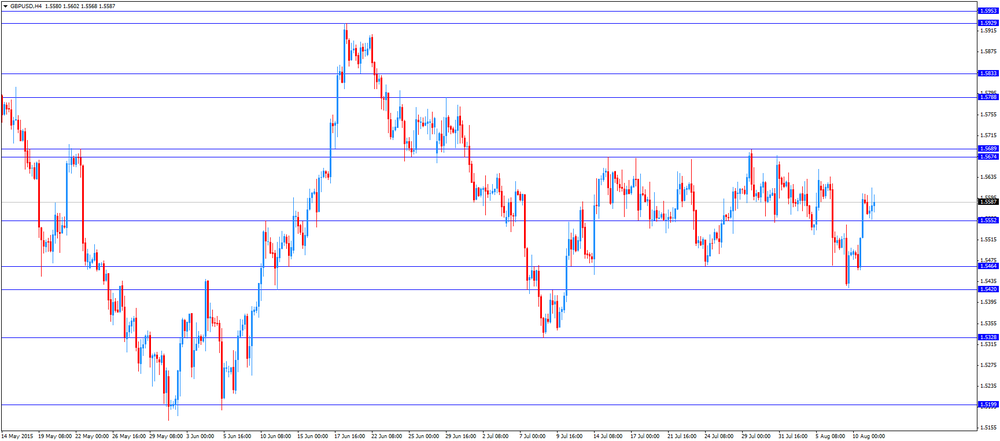Click the triangle next to GBPUSD,H4

(x=4, y=5)
